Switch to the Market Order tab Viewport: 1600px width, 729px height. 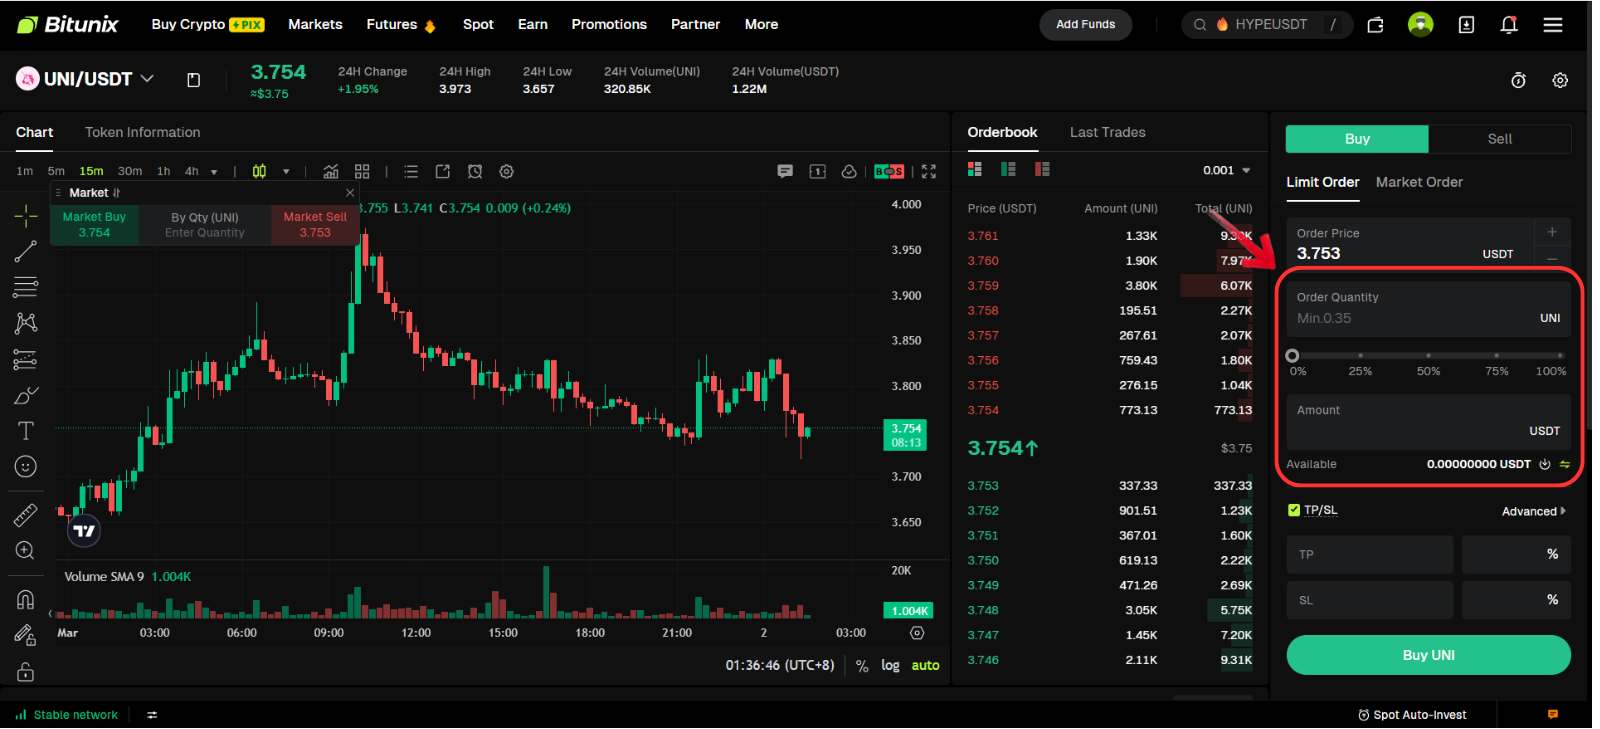click(x=1419, y=182)
